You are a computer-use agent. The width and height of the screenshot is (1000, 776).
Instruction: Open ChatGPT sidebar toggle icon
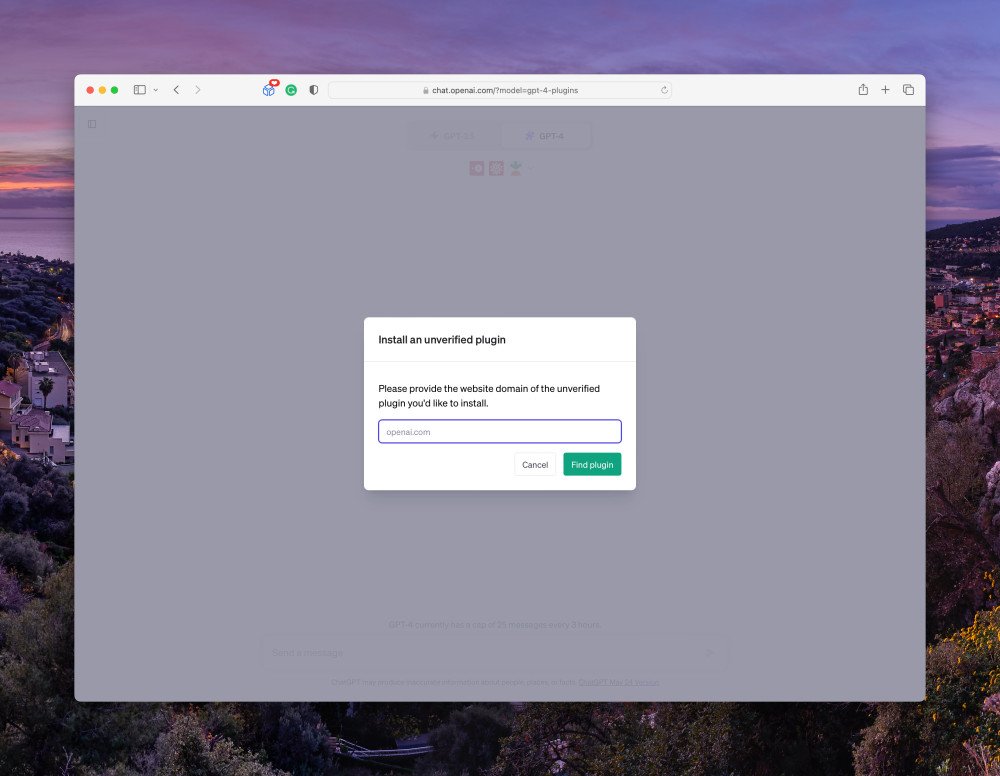[x=92, y=124]
